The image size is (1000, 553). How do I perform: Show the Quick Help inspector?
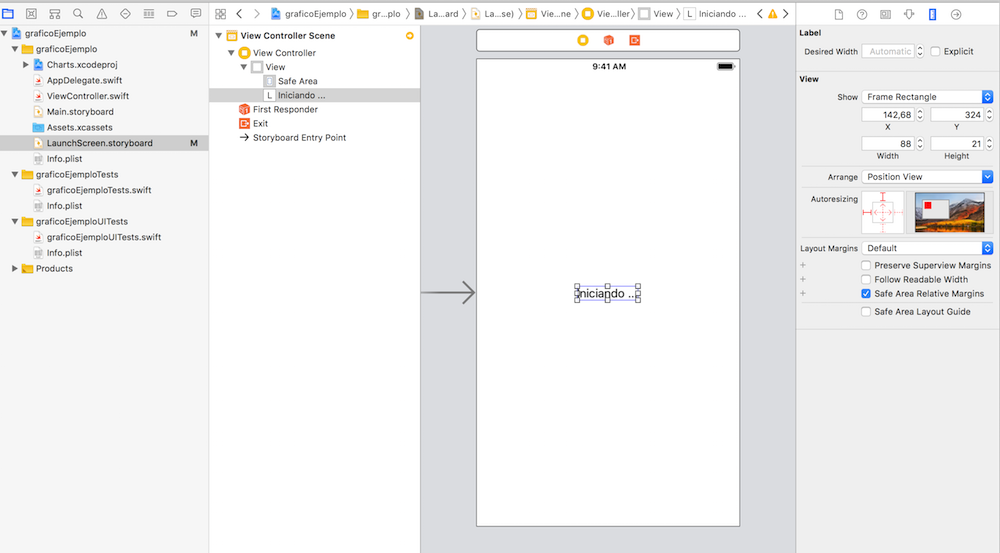(862, 14)
